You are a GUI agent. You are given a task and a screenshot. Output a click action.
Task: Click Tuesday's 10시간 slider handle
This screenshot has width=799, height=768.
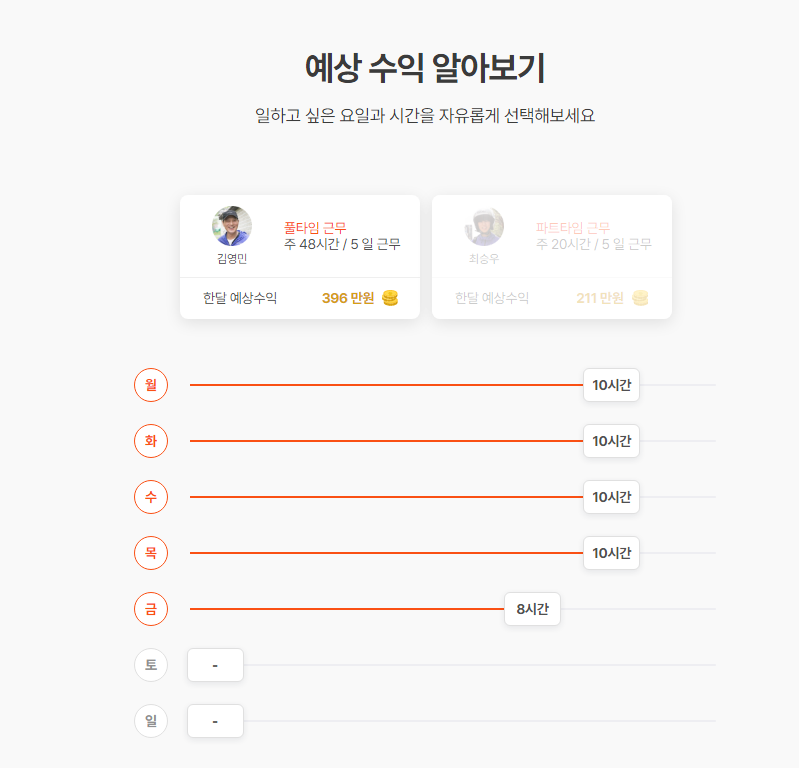611,441
